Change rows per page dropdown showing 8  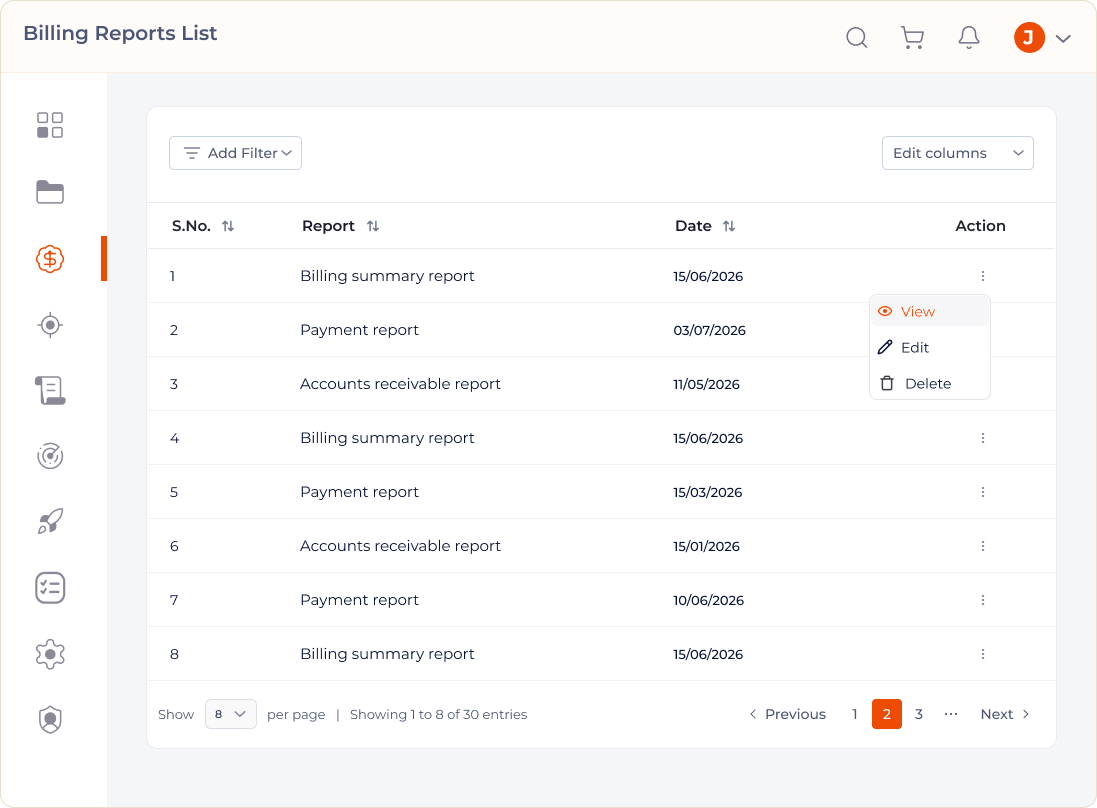230,714
